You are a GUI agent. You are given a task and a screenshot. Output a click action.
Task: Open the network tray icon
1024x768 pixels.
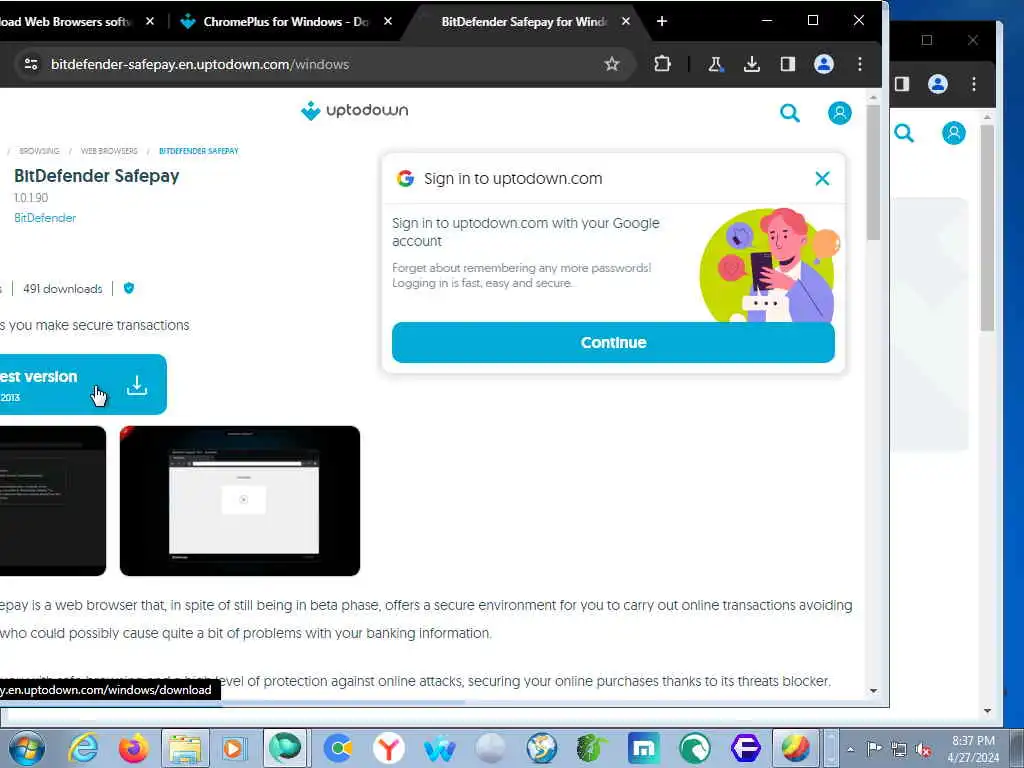pos(899,749)
